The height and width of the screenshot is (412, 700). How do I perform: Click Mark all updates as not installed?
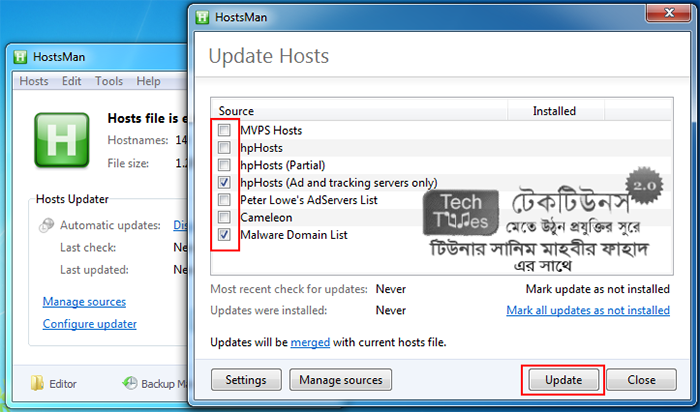(x=588, y=310)
